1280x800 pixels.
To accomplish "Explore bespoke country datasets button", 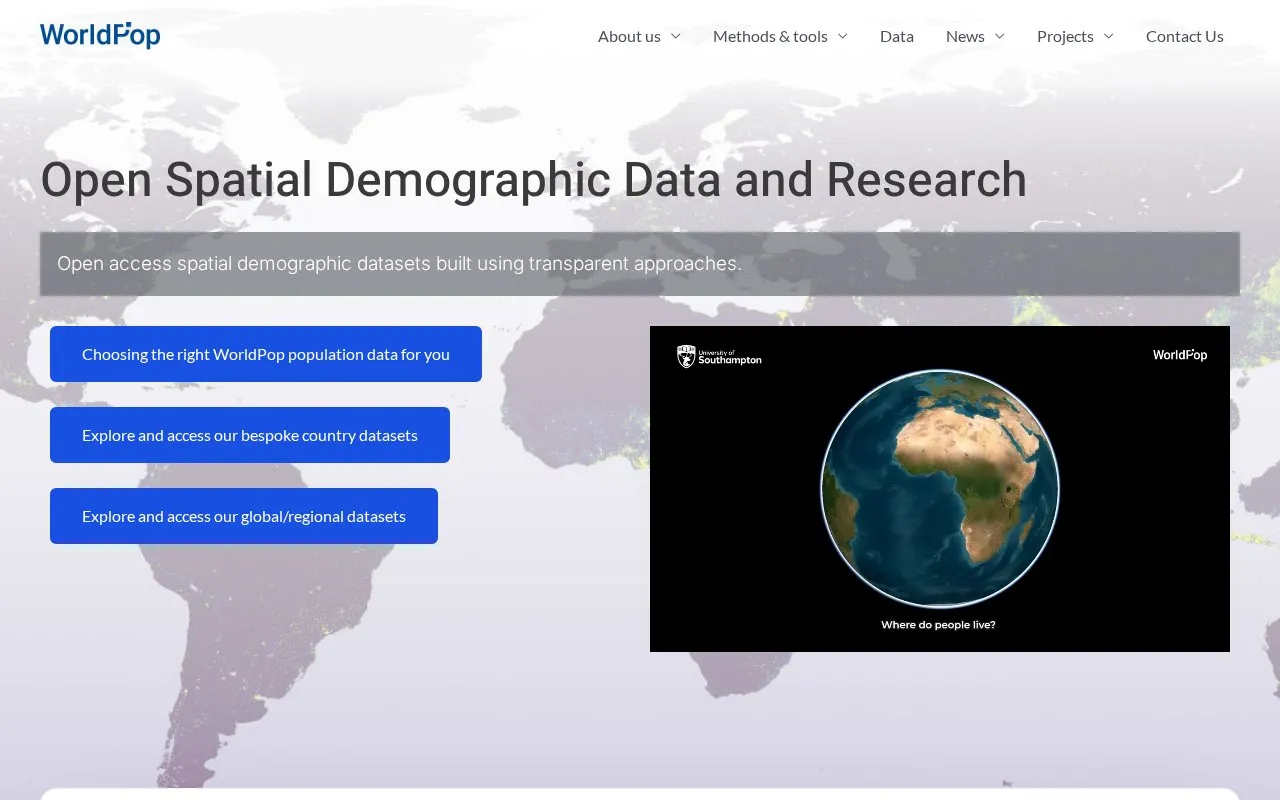I will coord(250,435).
